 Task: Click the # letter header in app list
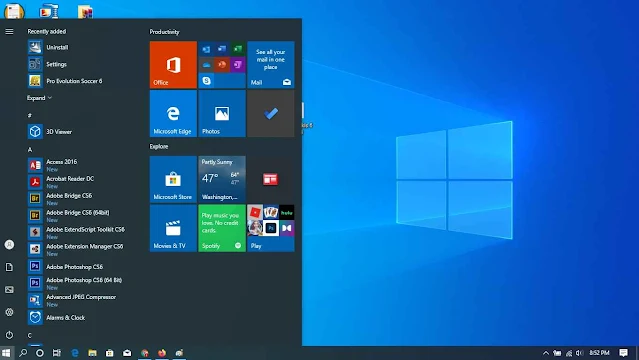[x=30, y=115]
